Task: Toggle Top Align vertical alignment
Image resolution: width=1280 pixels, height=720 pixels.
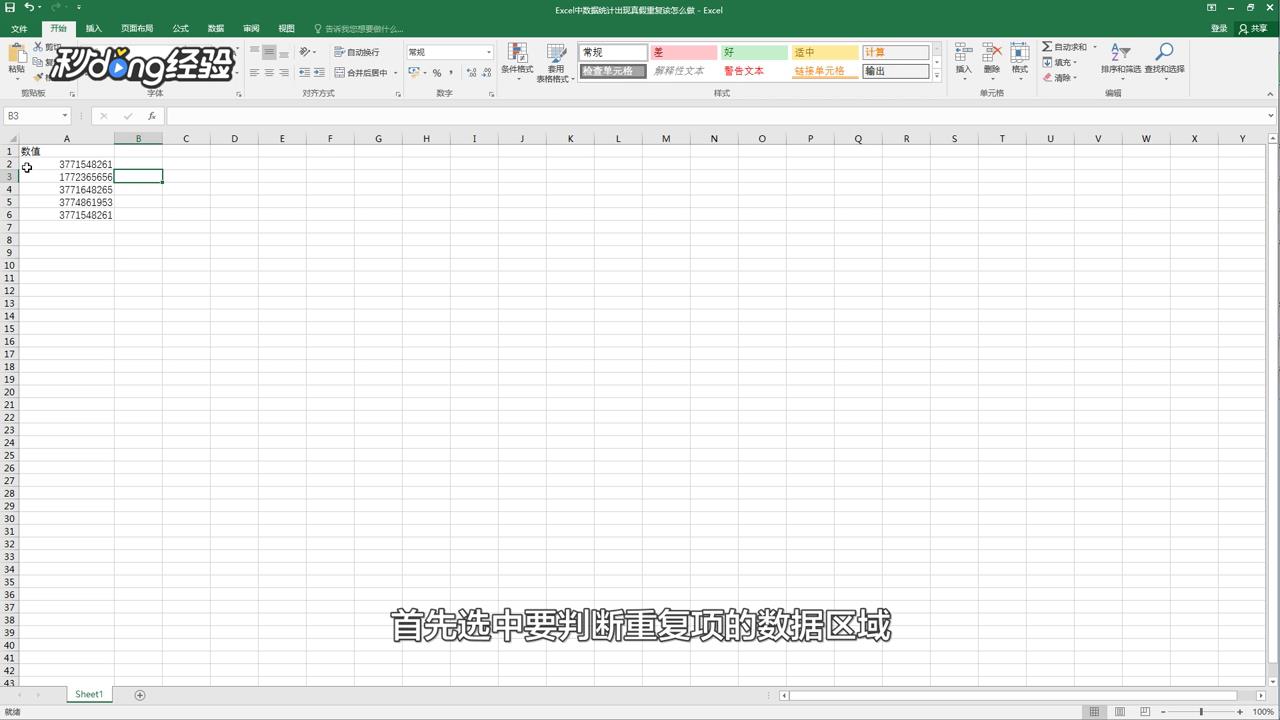Action: 255,52
